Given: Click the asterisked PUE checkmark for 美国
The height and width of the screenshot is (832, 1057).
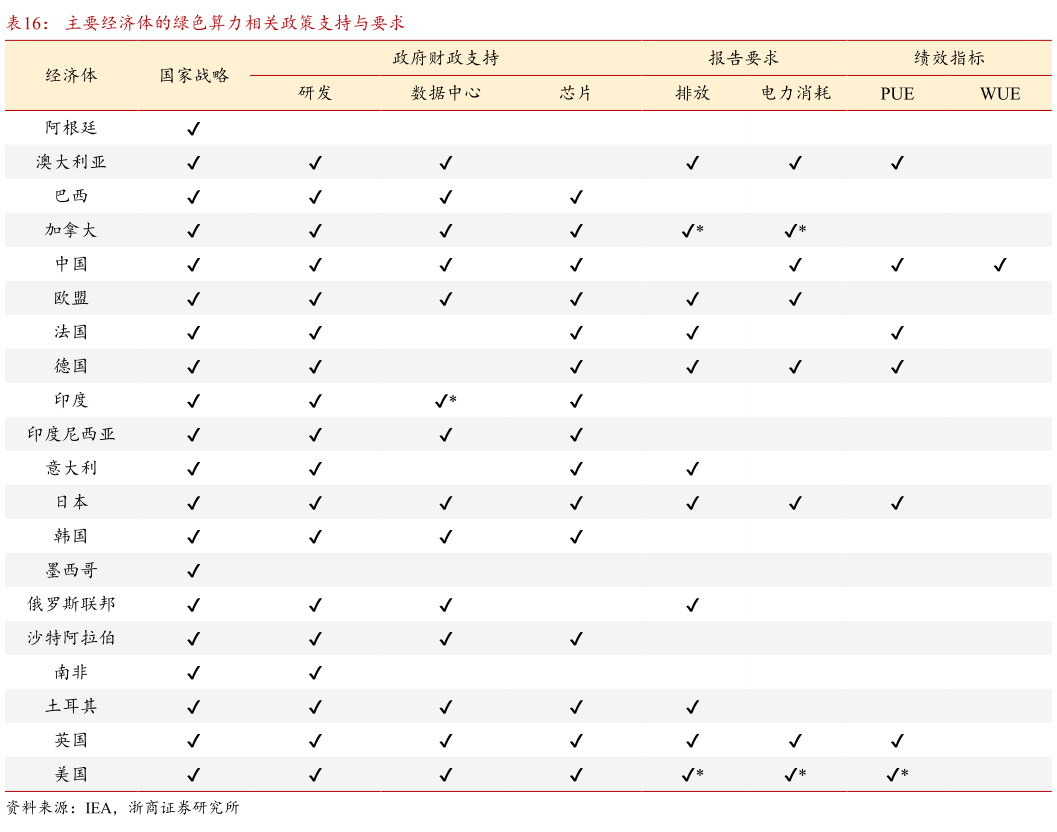Looking at the screenshot, I should point(897,775).
